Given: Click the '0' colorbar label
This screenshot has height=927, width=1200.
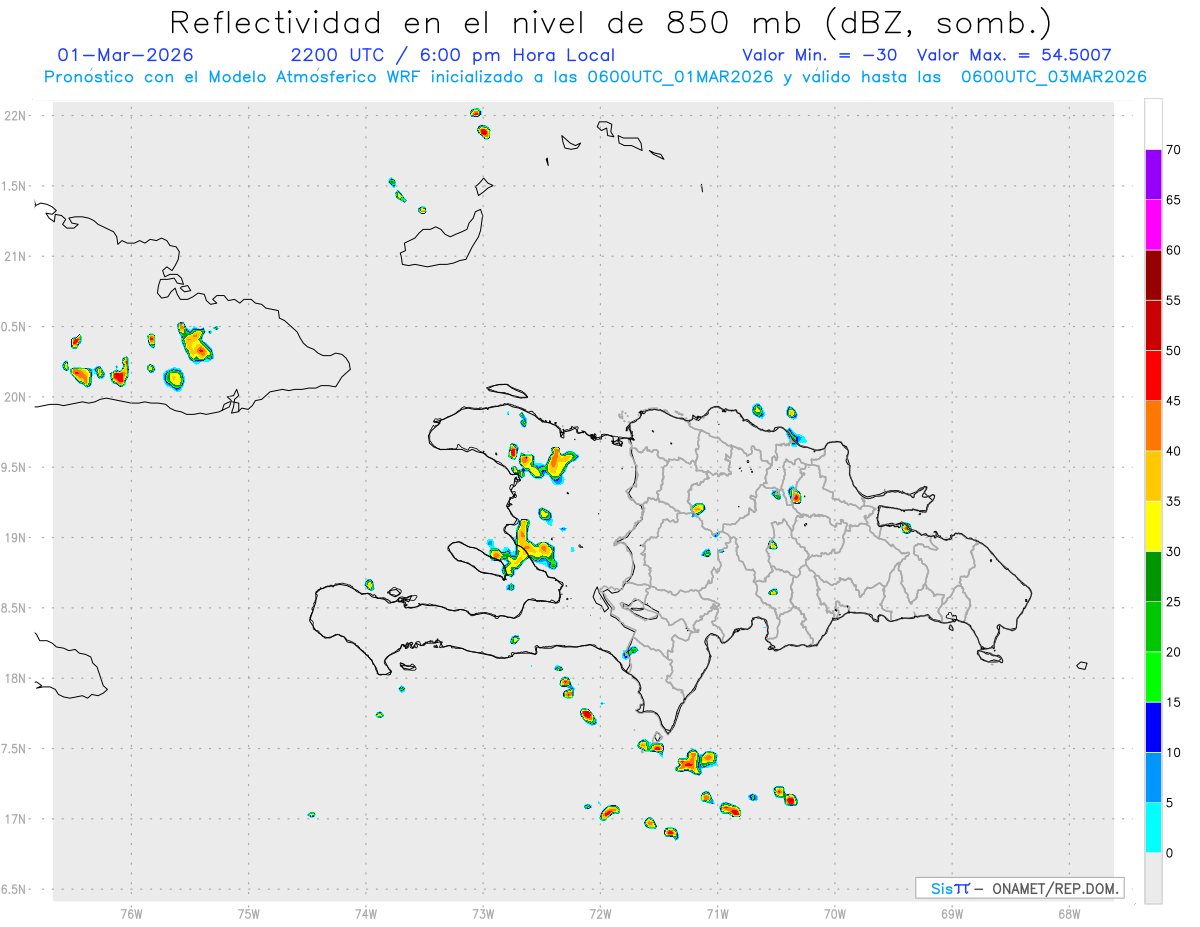Looking at the screenshot, I should point(1170,853).
